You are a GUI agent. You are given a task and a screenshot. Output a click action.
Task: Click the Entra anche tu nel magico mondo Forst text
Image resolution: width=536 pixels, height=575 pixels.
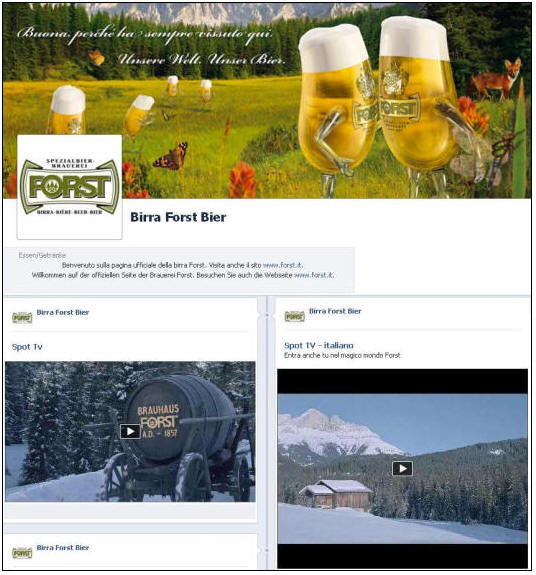(x=342, y=355)
